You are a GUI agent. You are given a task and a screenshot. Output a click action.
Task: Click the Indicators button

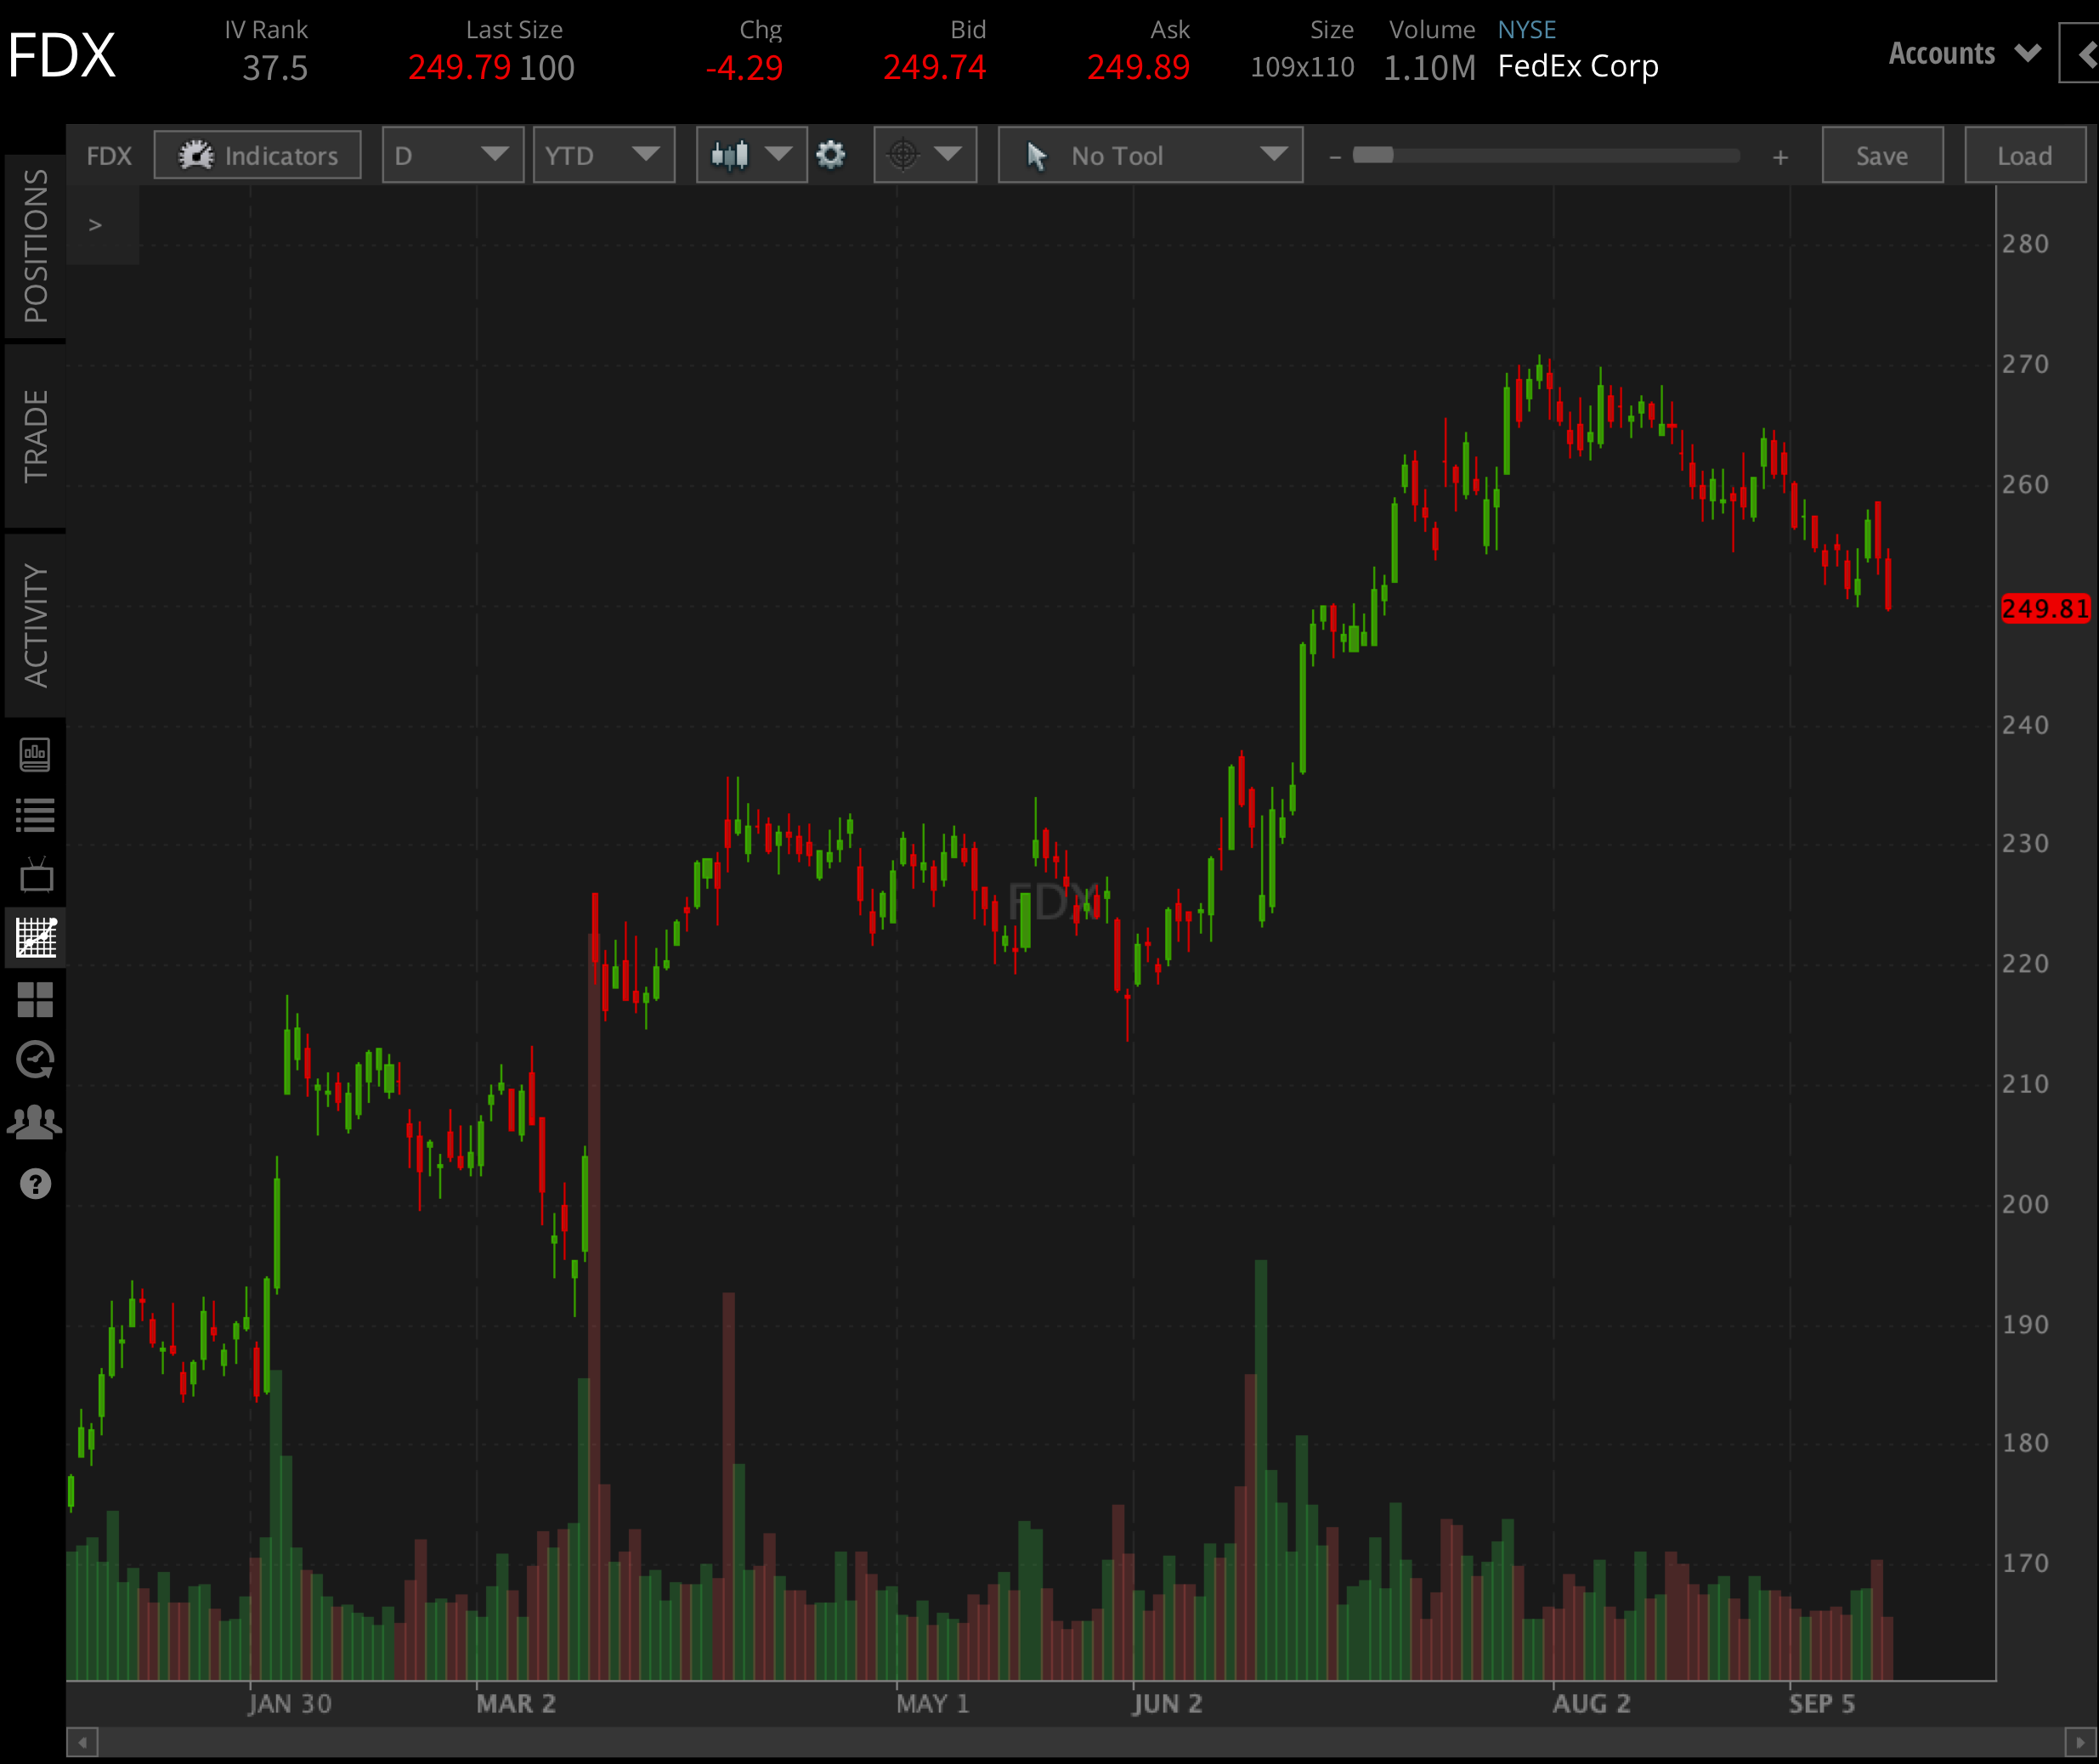[x=257, y=155]
